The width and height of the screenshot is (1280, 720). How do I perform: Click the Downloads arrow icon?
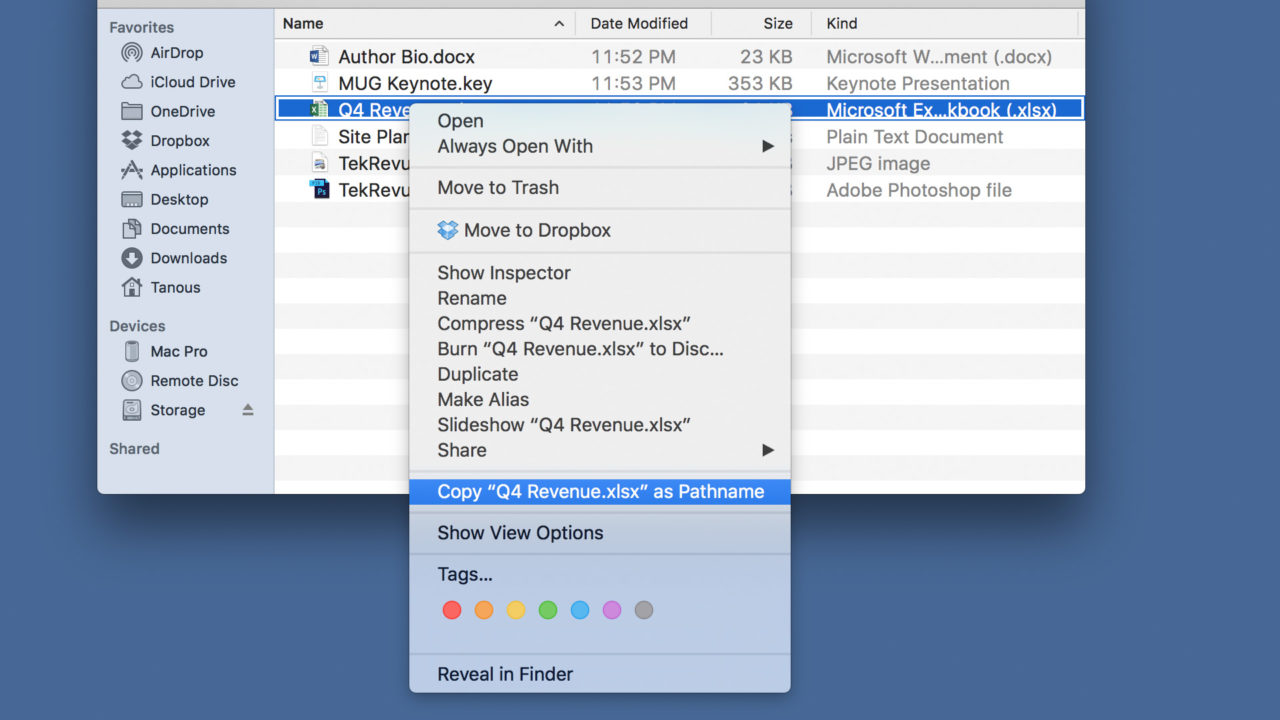tap(132, 258)
